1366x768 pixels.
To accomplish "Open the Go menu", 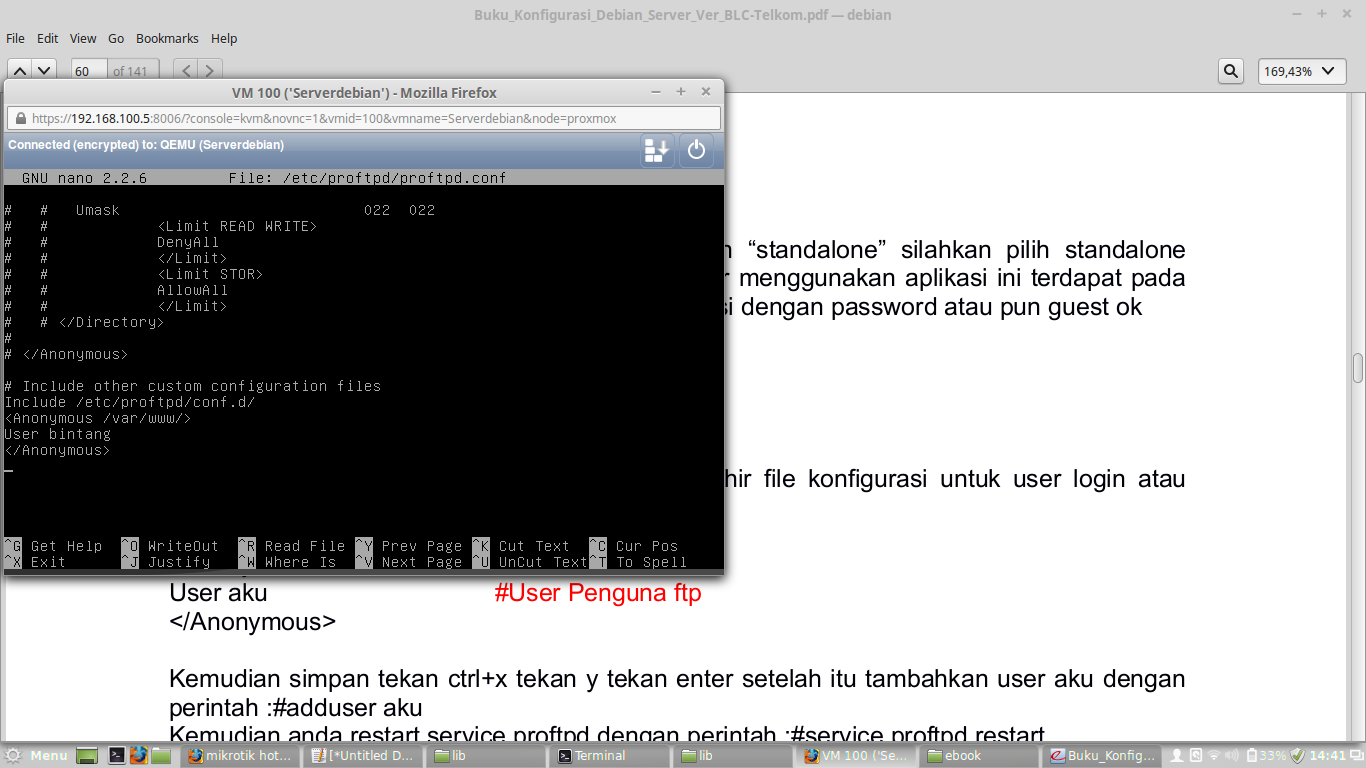I will (116, 38).
